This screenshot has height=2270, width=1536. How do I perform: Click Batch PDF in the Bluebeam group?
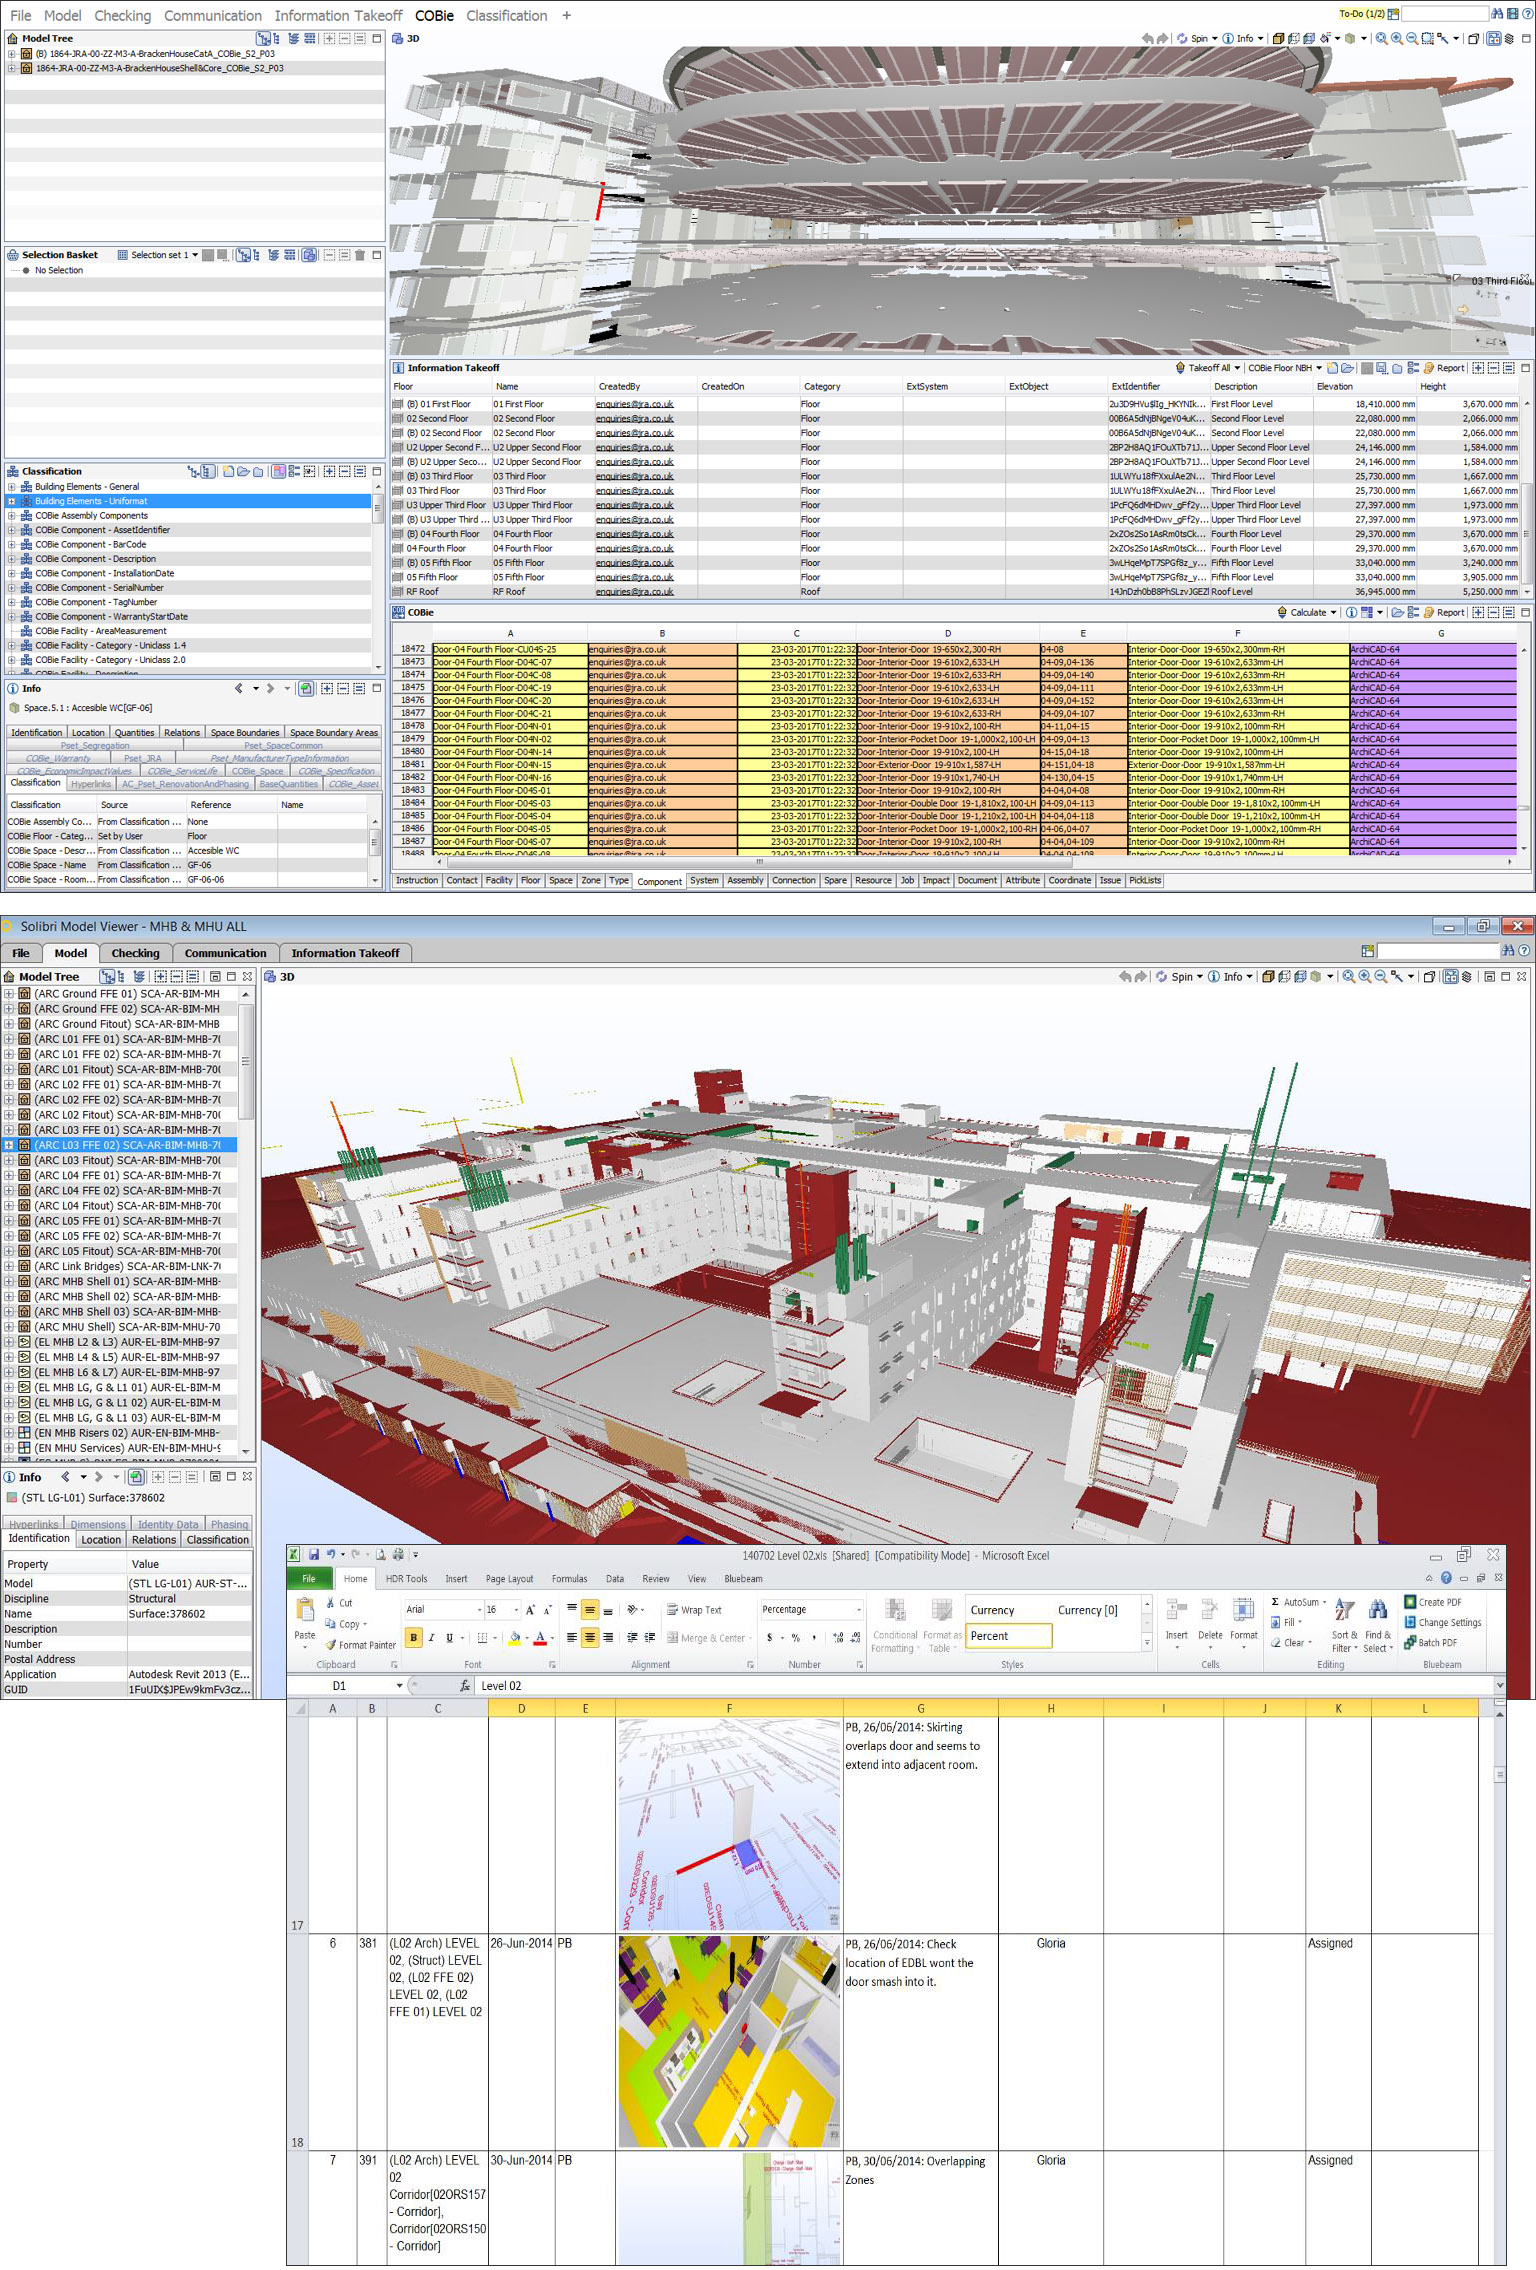pyautogui.click(x=1431, y=1642)
